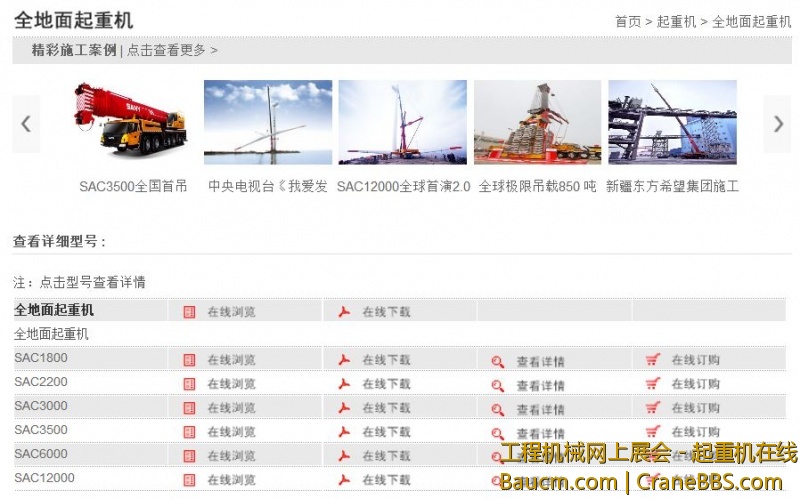This screenshot has width=800, height=499.
Task: Click 在线下载 for SAC6000
Action: [386, 456]
